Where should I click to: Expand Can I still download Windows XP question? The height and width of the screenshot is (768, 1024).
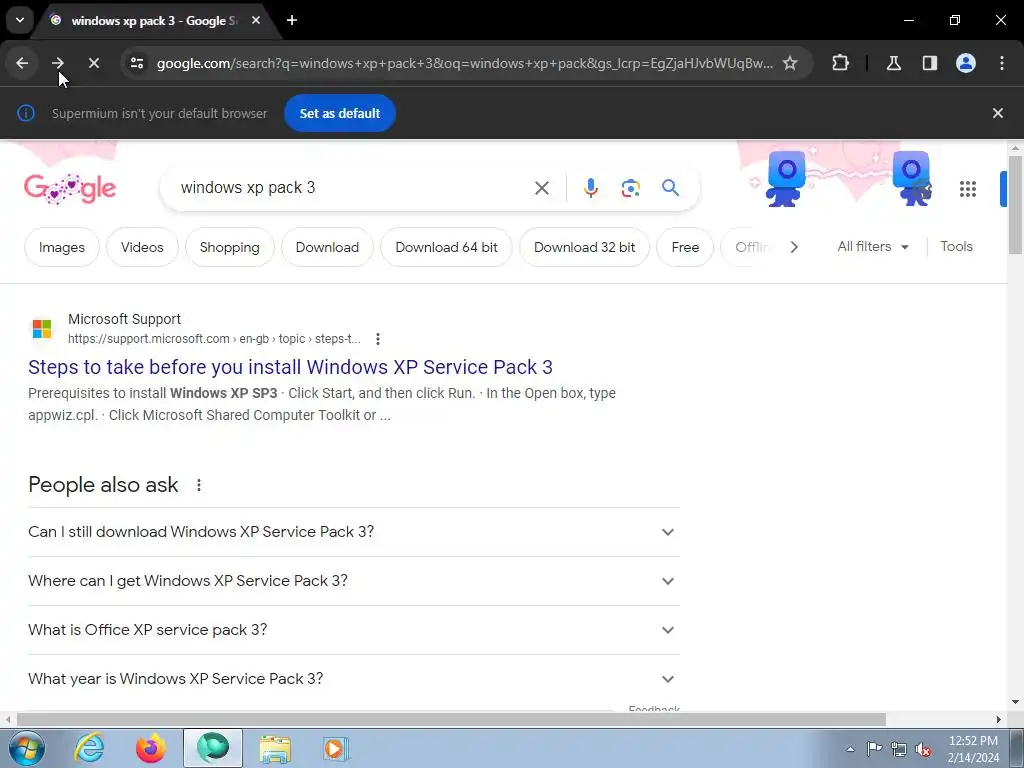click(x=354, y=532)
